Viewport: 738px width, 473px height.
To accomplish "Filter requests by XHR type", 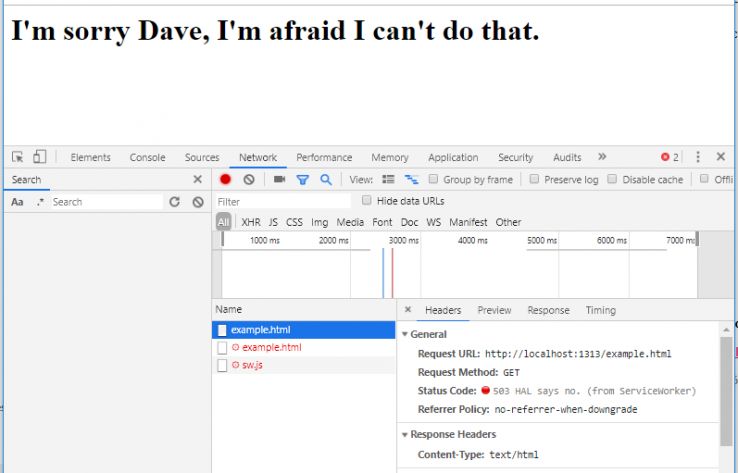I will click(x=250, y=222).
